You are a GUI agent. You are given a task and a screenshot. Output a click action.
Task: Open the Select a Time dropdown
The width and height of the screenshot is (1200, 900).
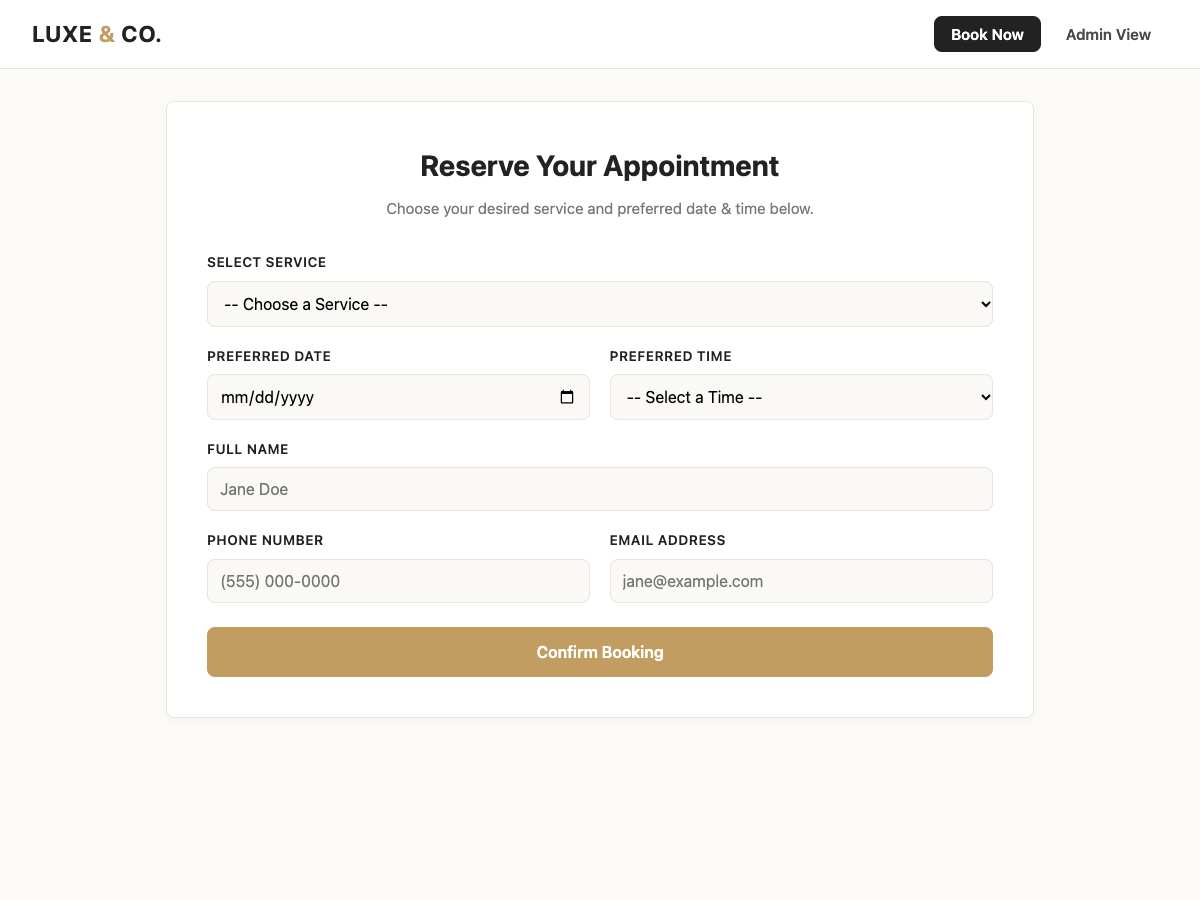801,397
